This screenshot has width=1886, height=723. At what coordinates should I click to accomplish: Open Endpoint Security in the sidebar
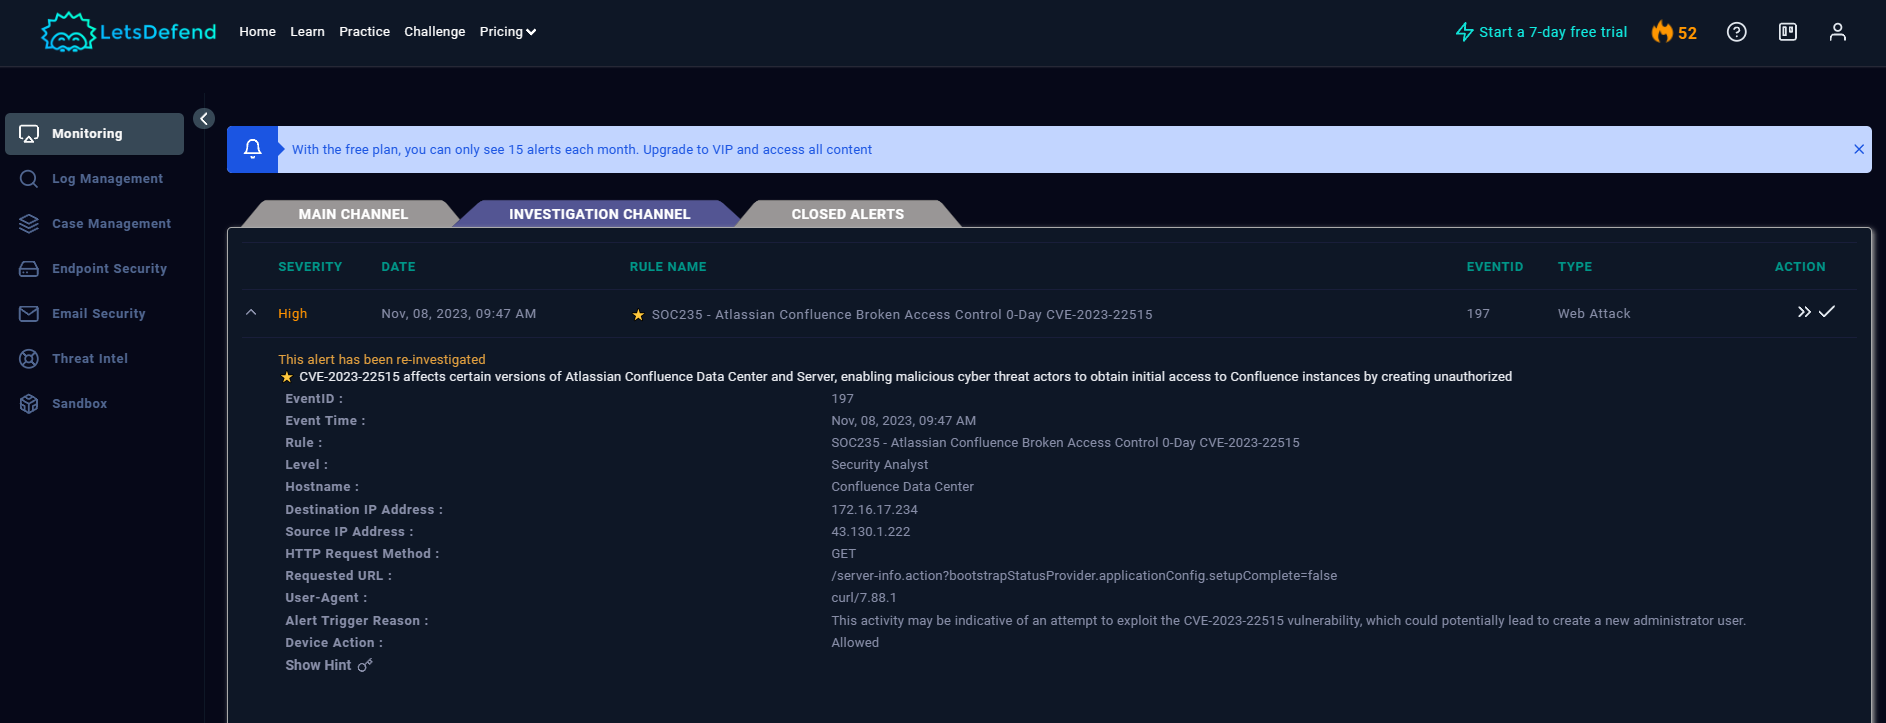94,269
